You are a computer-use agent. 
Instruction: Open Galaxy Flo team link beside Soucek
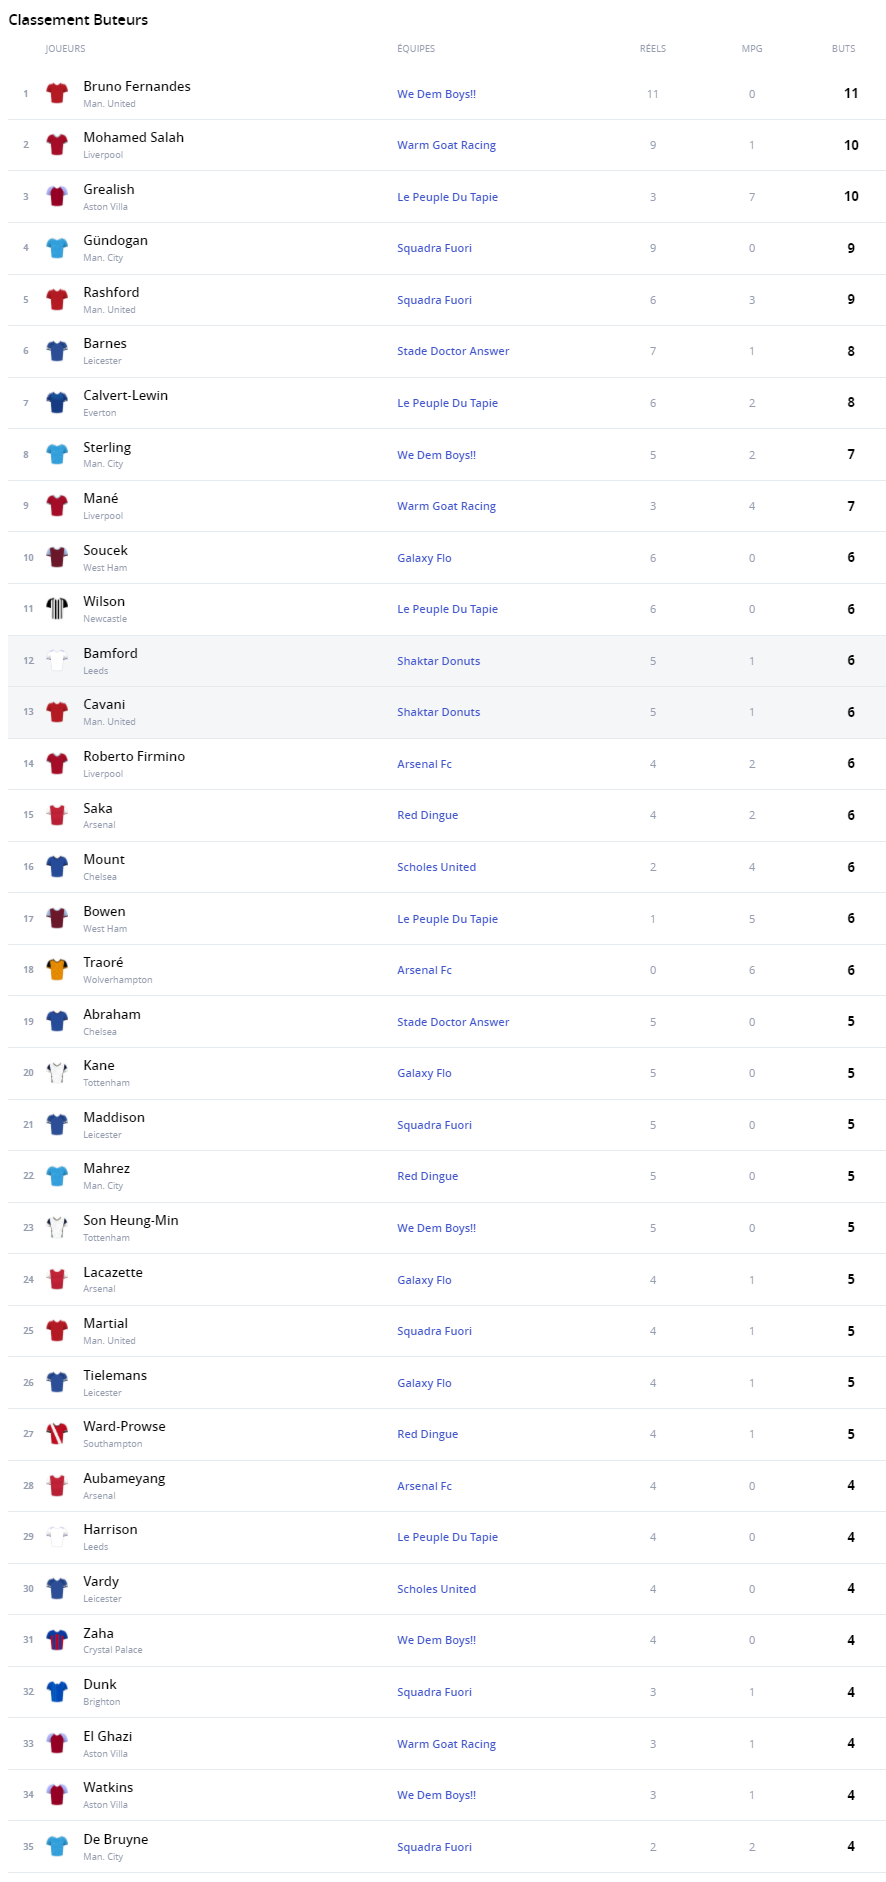(424, 558)
